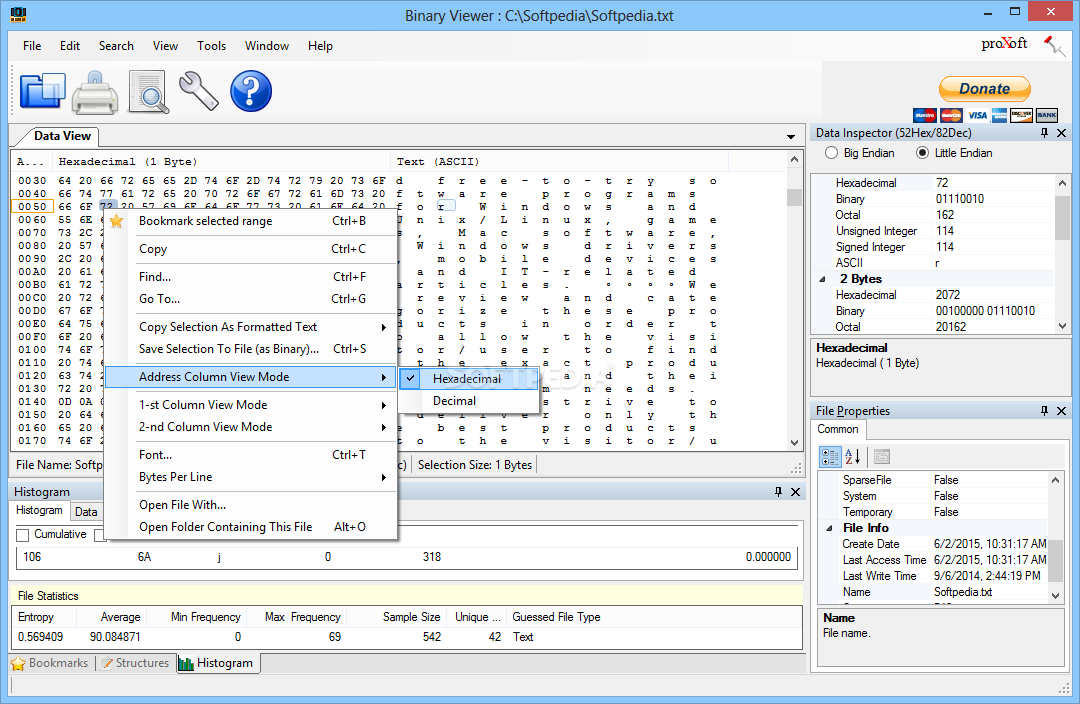Select the Little Endian option

pos(922,153)
